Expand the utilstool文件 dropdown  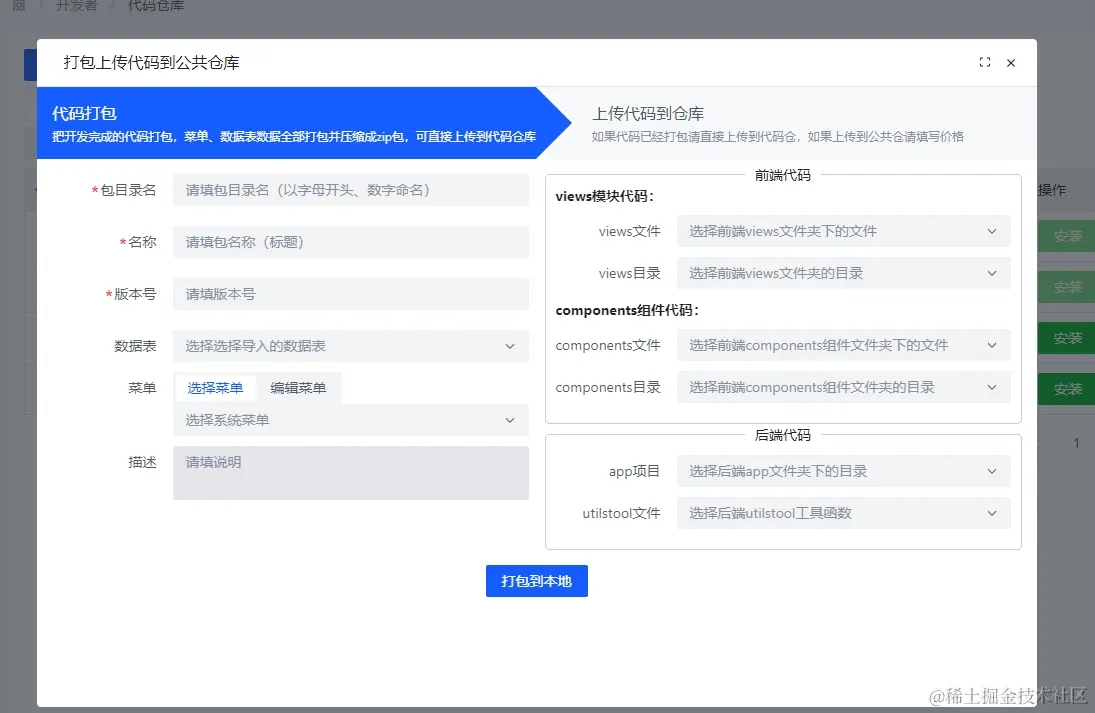844,513
